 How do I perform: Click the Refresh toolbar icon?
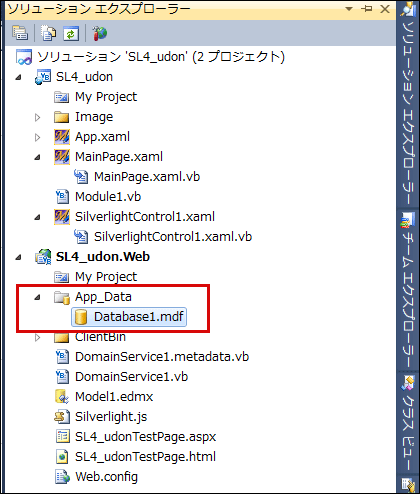[71, 33]
